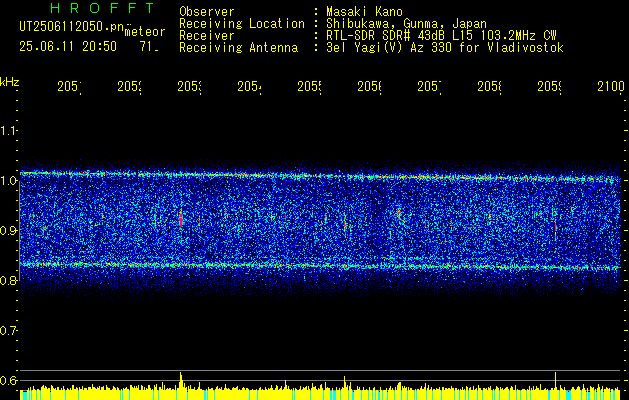Click the 1.0 kHz frequency label

click(8, 180)
